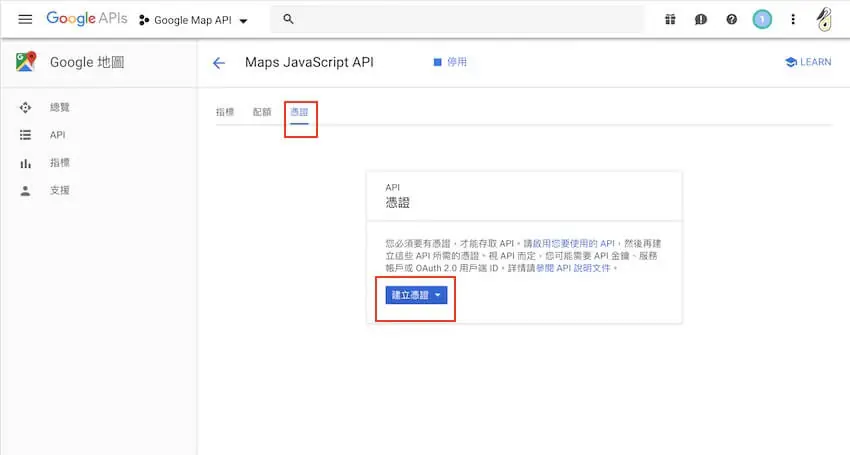
Task: Click the 總覽 overview icon in sidebar
Action: [25, 107]
